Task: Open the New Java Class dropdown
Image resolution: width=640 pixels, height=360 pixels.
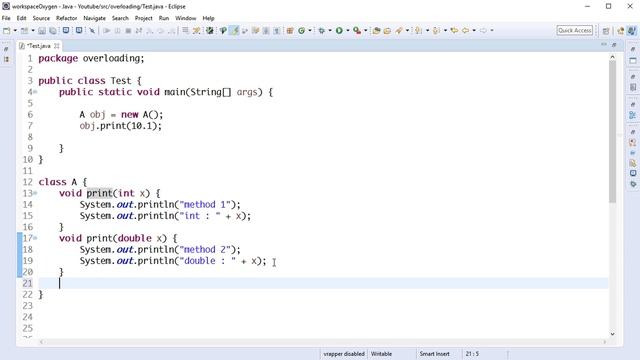Action: (310, 31)
